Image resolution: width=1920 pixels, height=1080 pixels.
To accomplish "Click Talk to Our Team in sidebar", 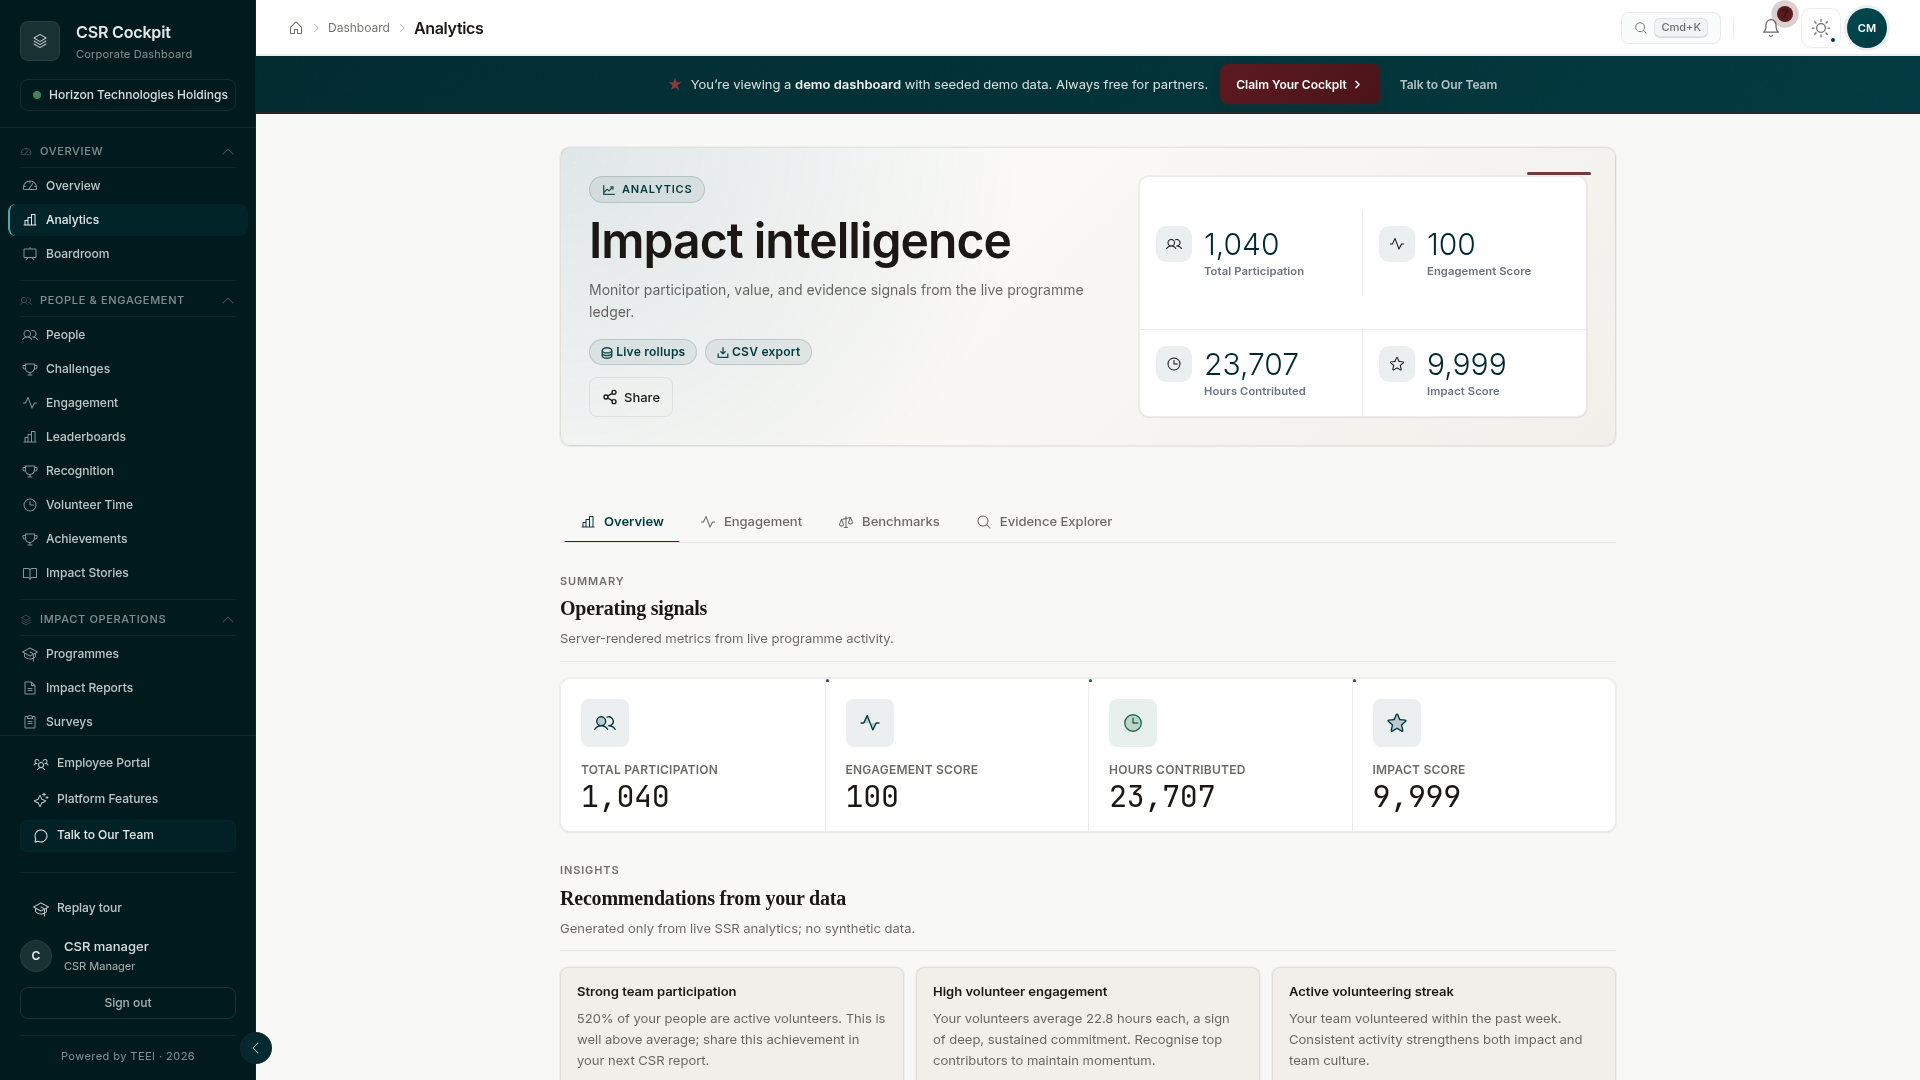I will pyautogui.click(x=128, y=835).
